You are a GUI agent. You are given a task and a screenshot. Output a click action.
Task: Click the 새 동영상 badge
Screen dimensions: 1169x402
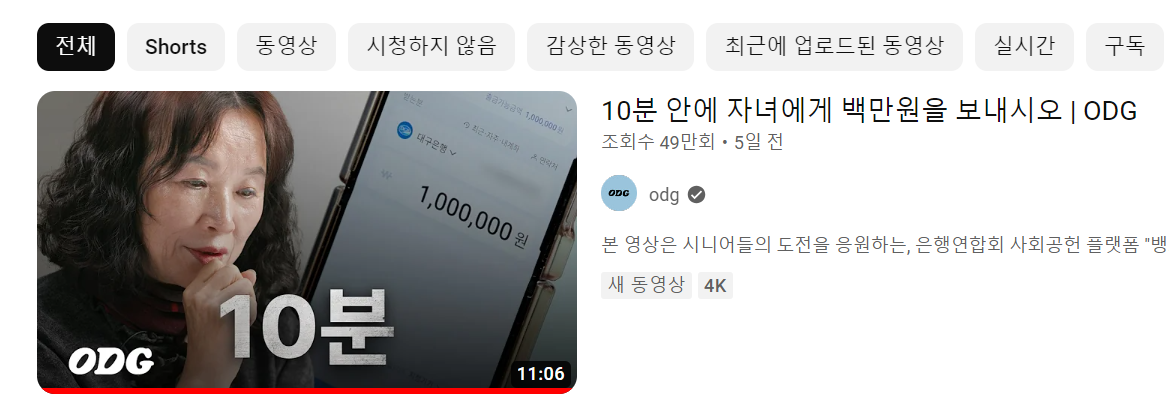point(646,286)
